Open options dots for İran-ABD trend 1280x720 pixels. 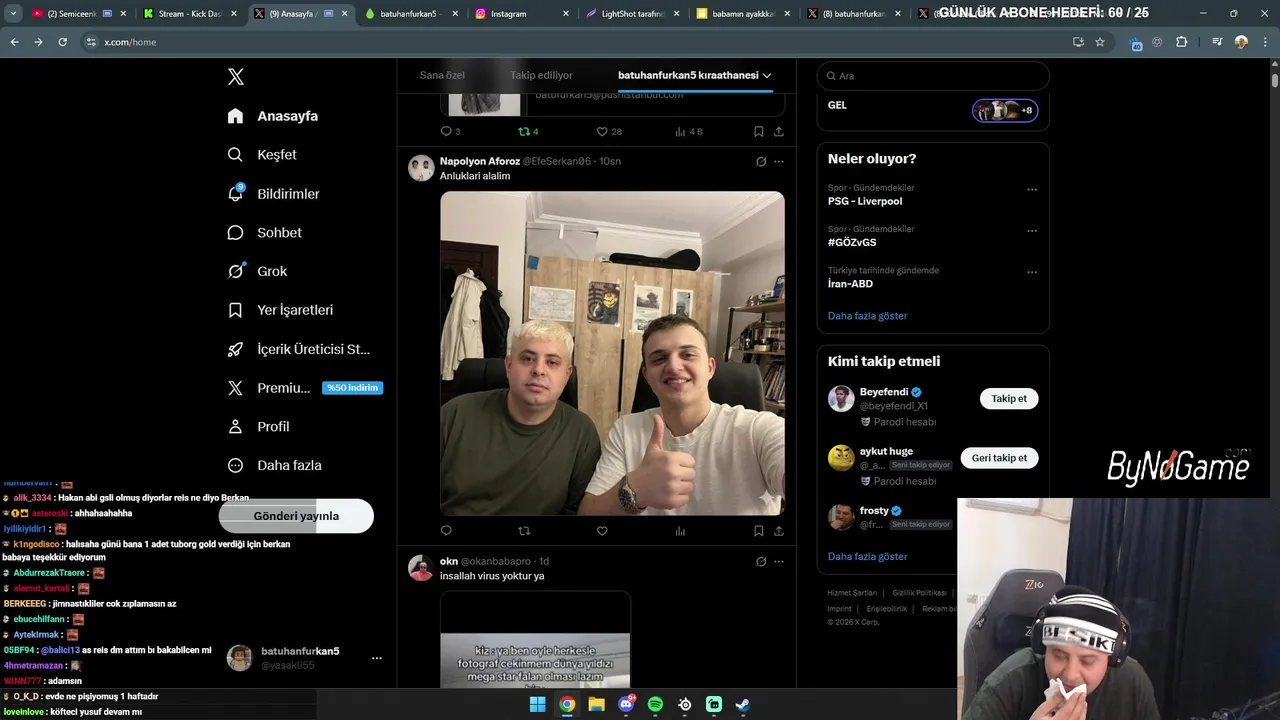pos(1032,271)
